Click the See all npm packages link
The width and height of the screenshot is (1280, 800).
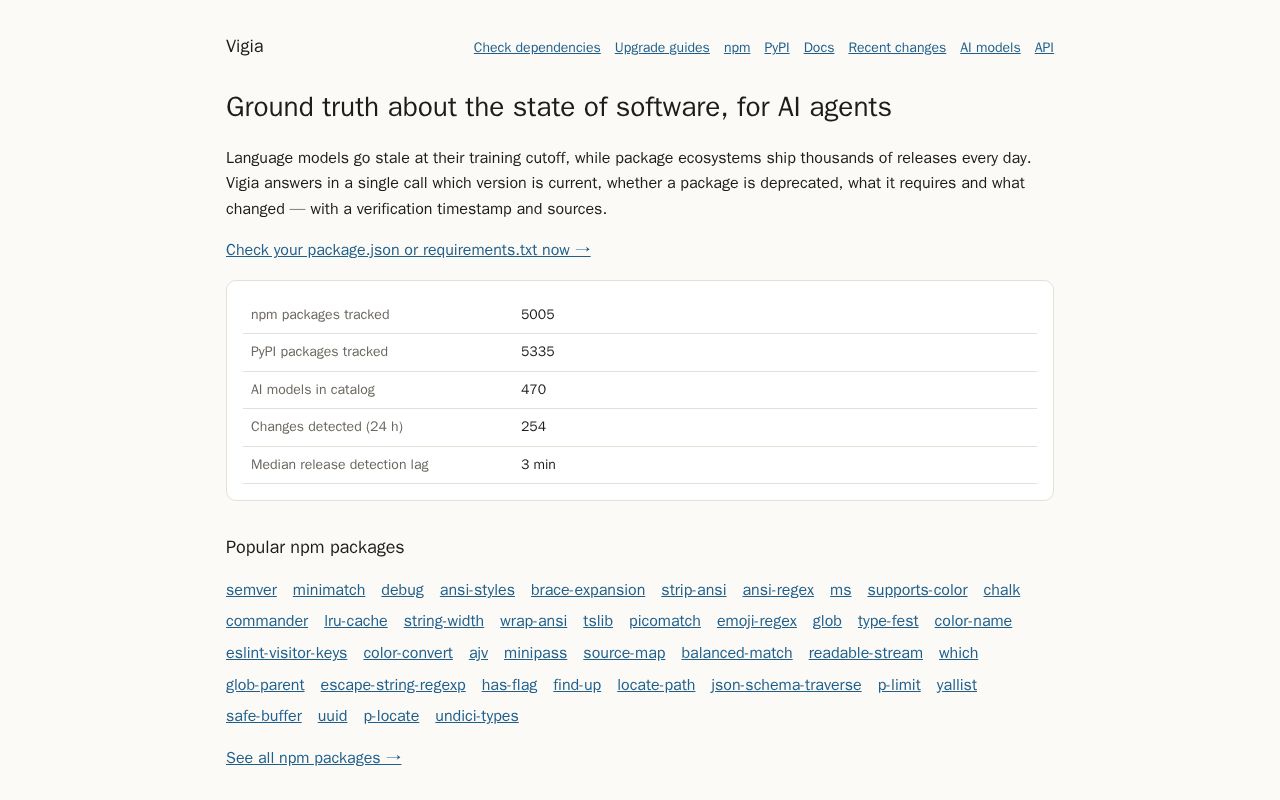point(314,758)
